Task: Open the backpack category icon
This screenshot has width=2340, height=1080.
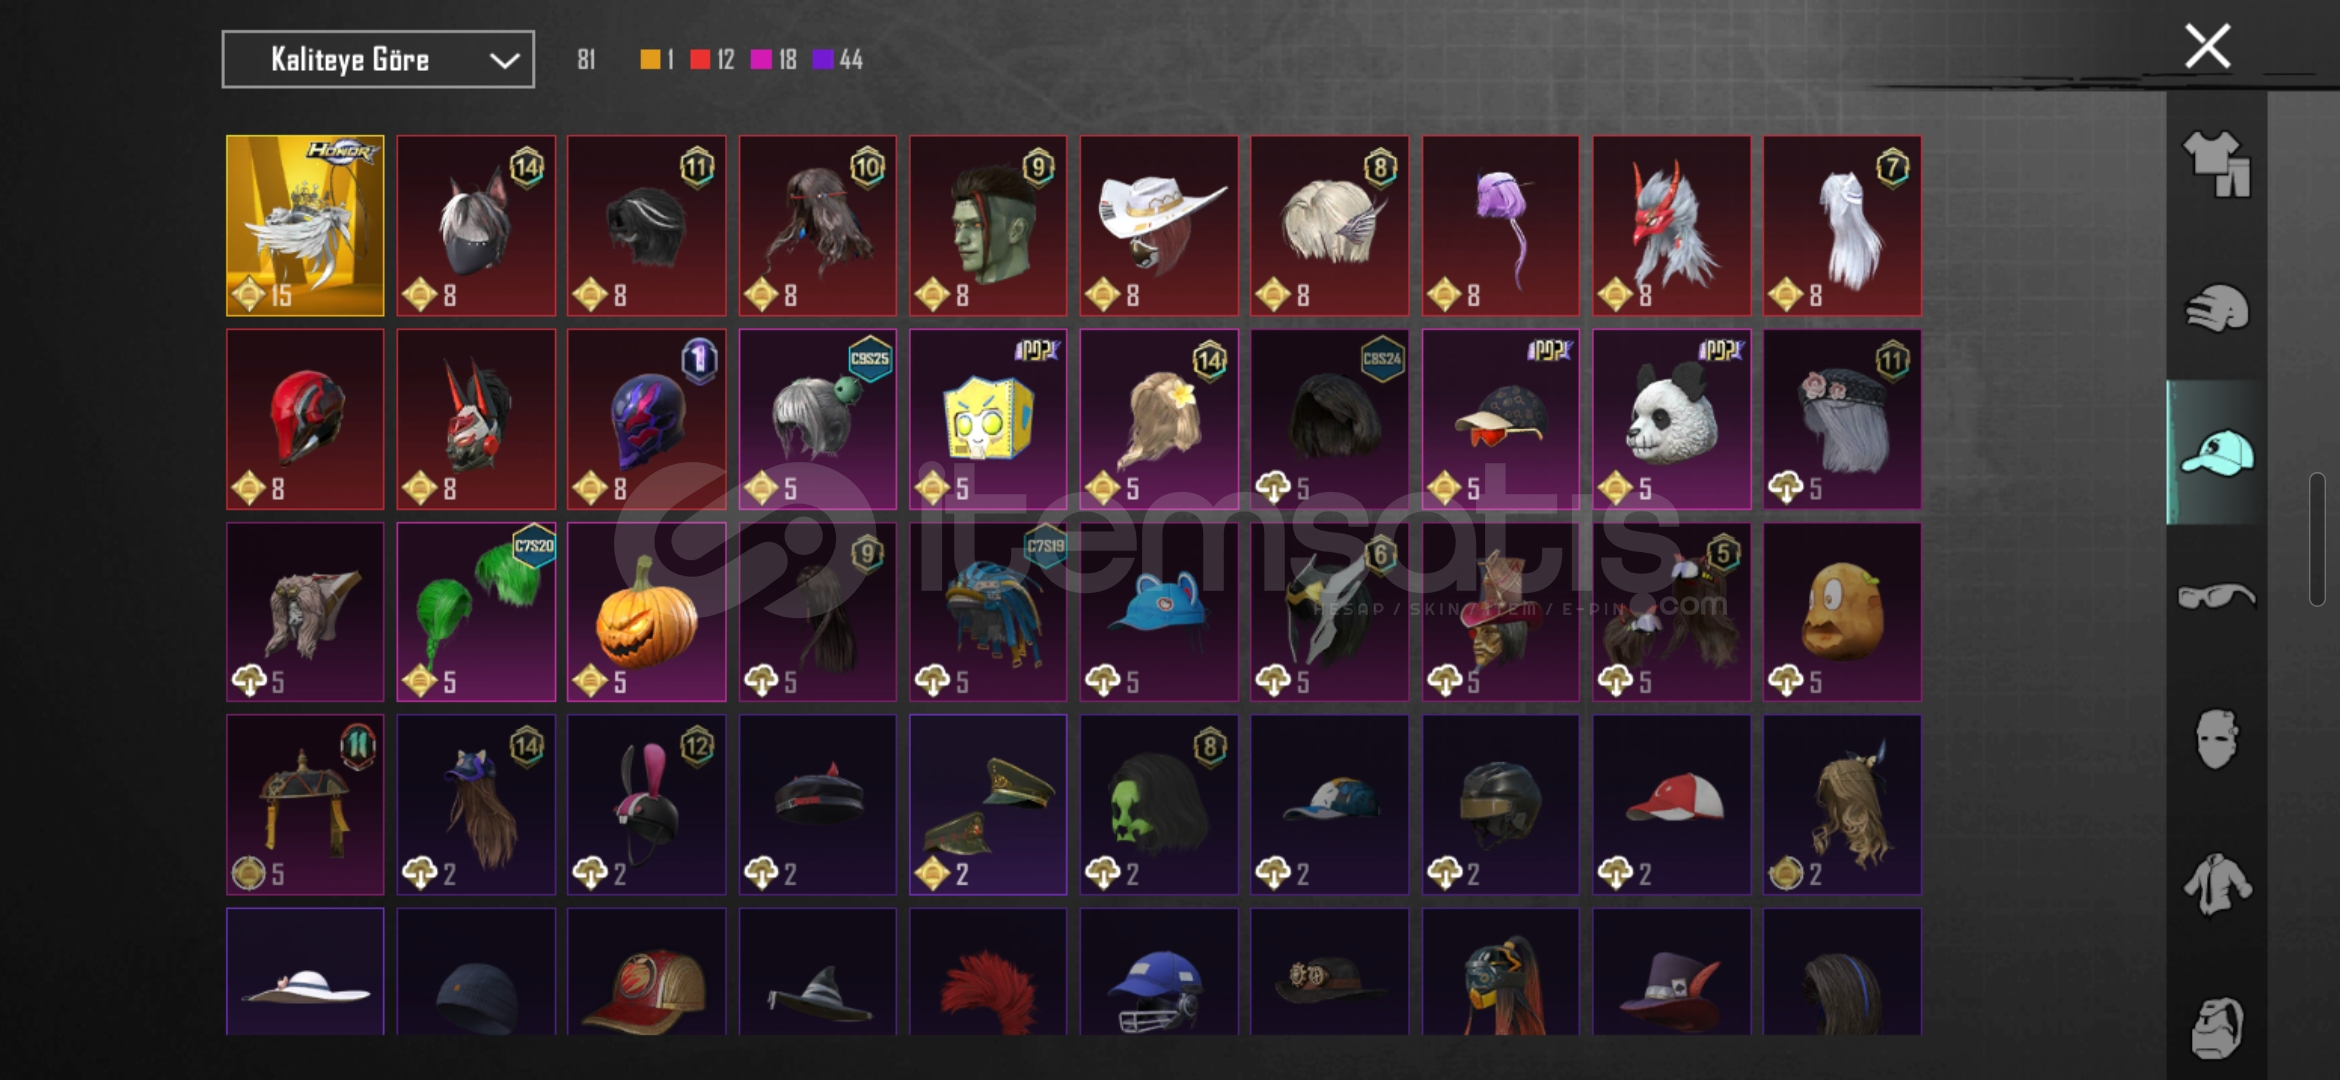Action: (x=2216, y=1027)
